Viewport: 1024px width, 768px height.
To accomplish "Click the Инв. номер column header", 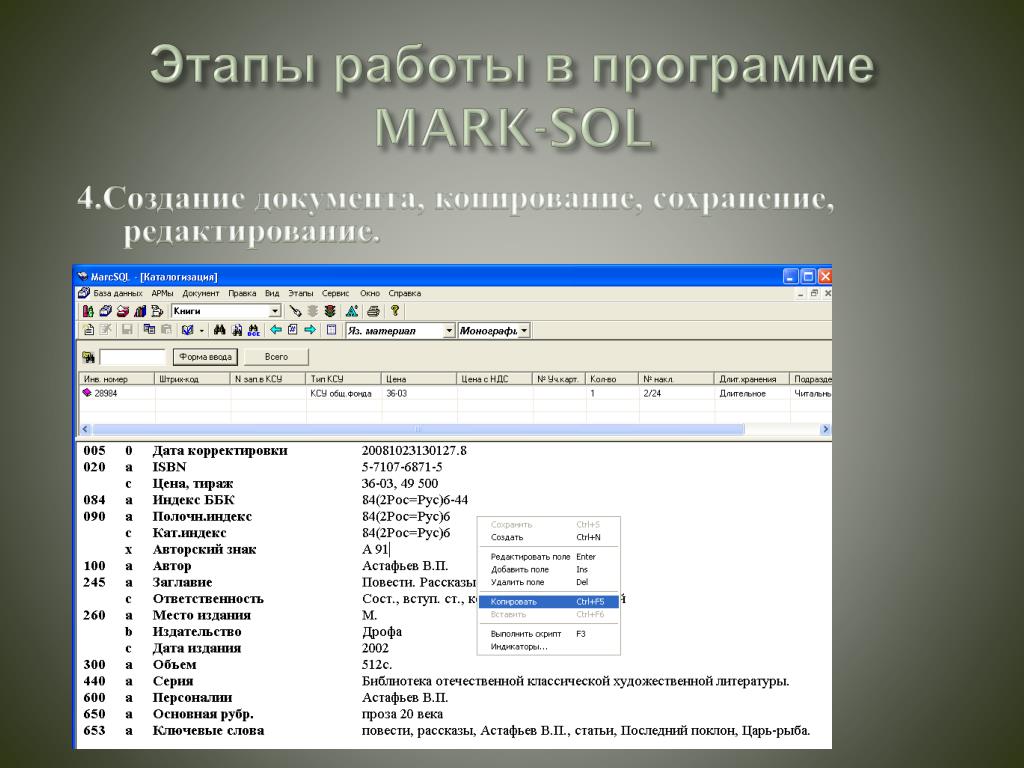I will click(116, 379).
